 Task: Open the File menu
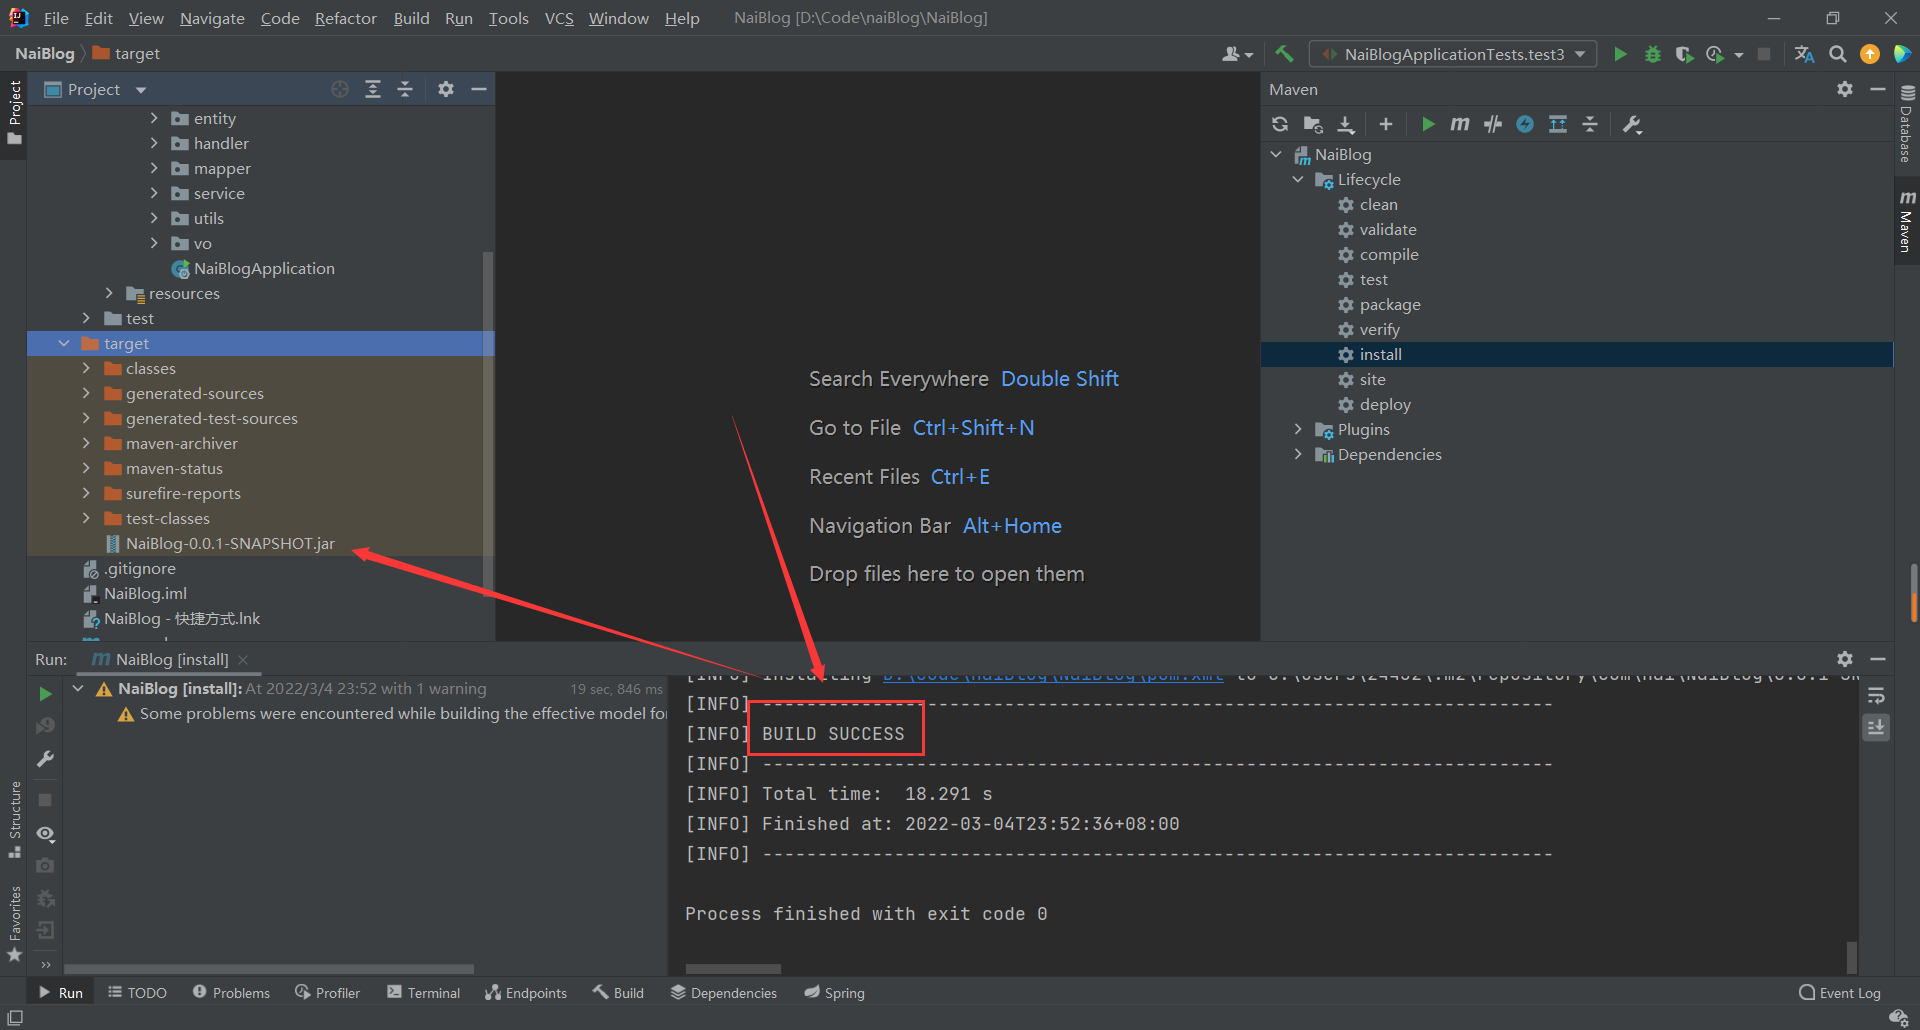point(56,18)
